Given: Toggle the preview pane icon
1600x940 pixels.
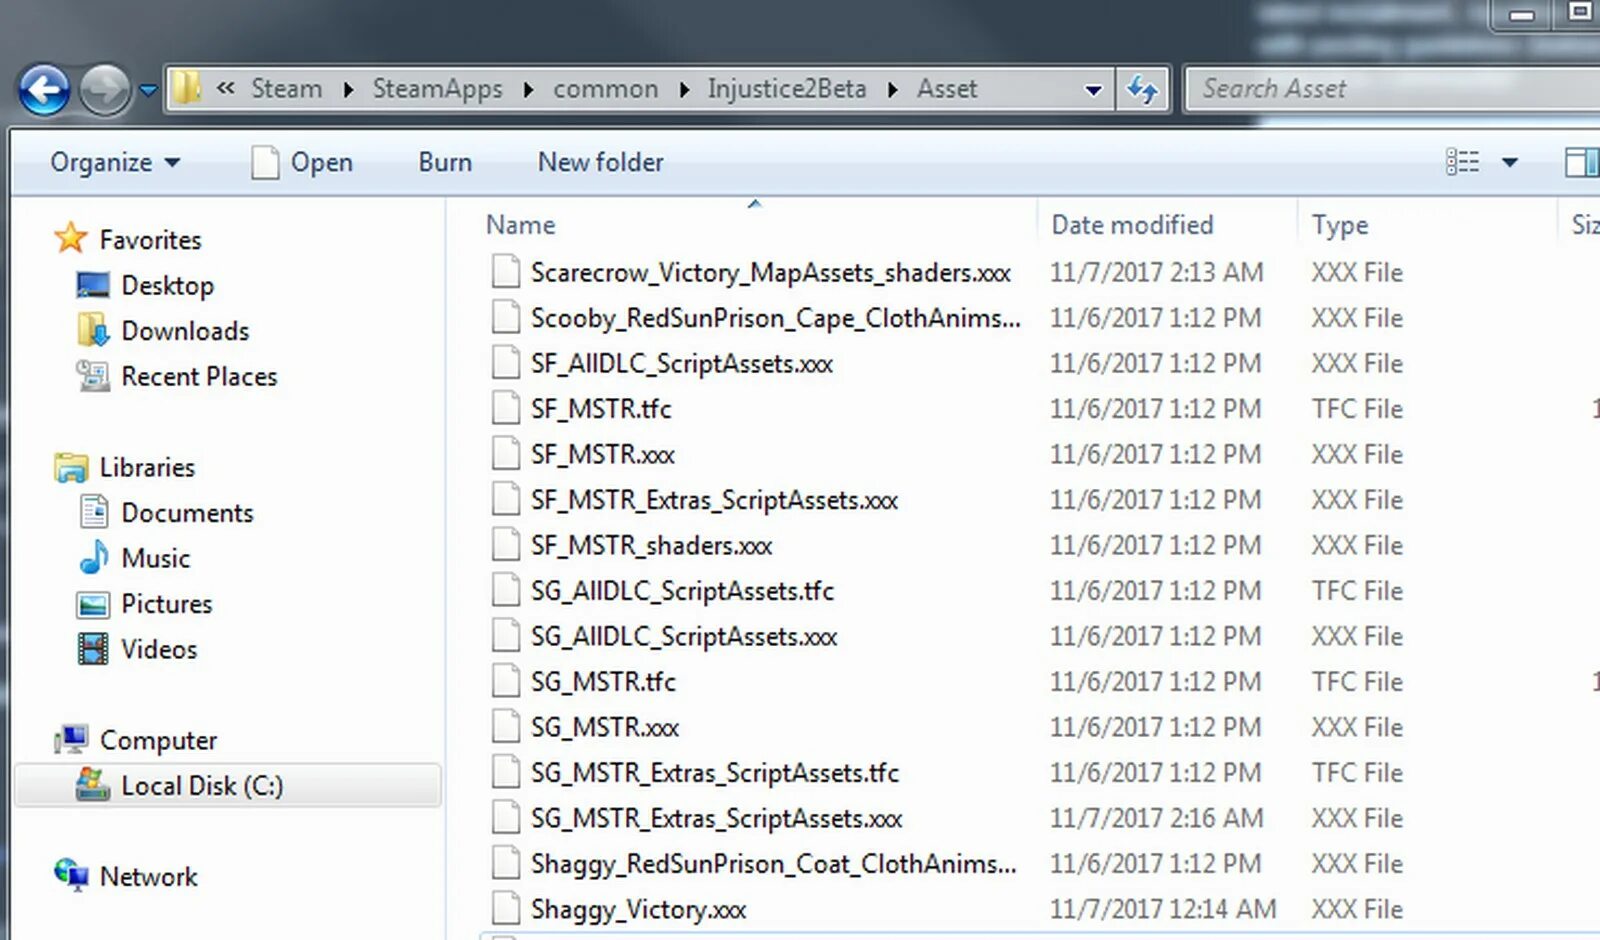Looking at the screenshot, I should (1581, 162).
